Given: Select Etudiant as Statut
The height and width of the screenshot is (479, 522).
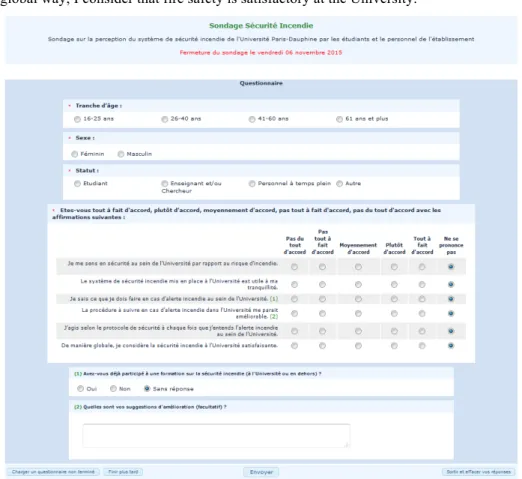Looking at the screenshot, I should 77,184.
